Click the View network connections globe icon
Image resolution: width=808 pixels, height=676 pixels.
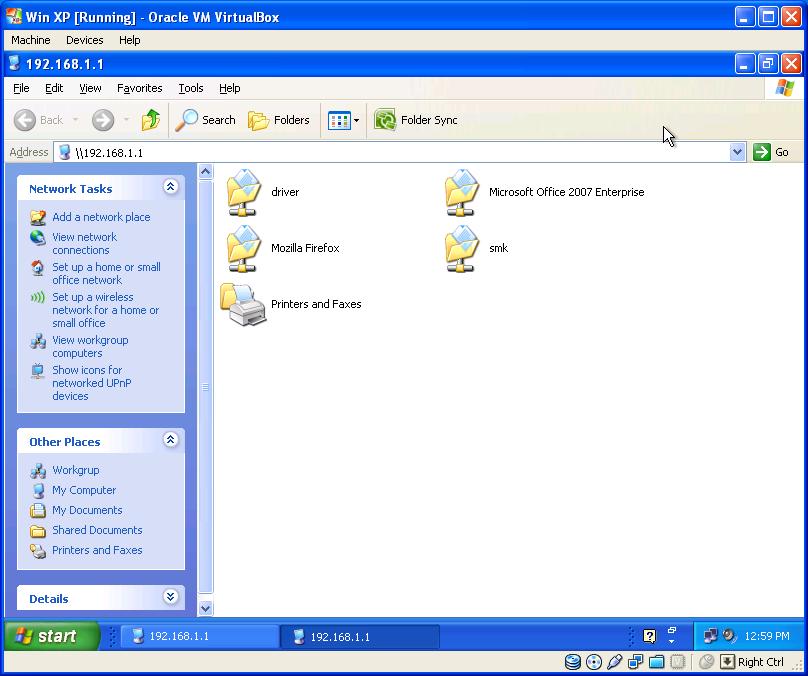click(38, 238)
